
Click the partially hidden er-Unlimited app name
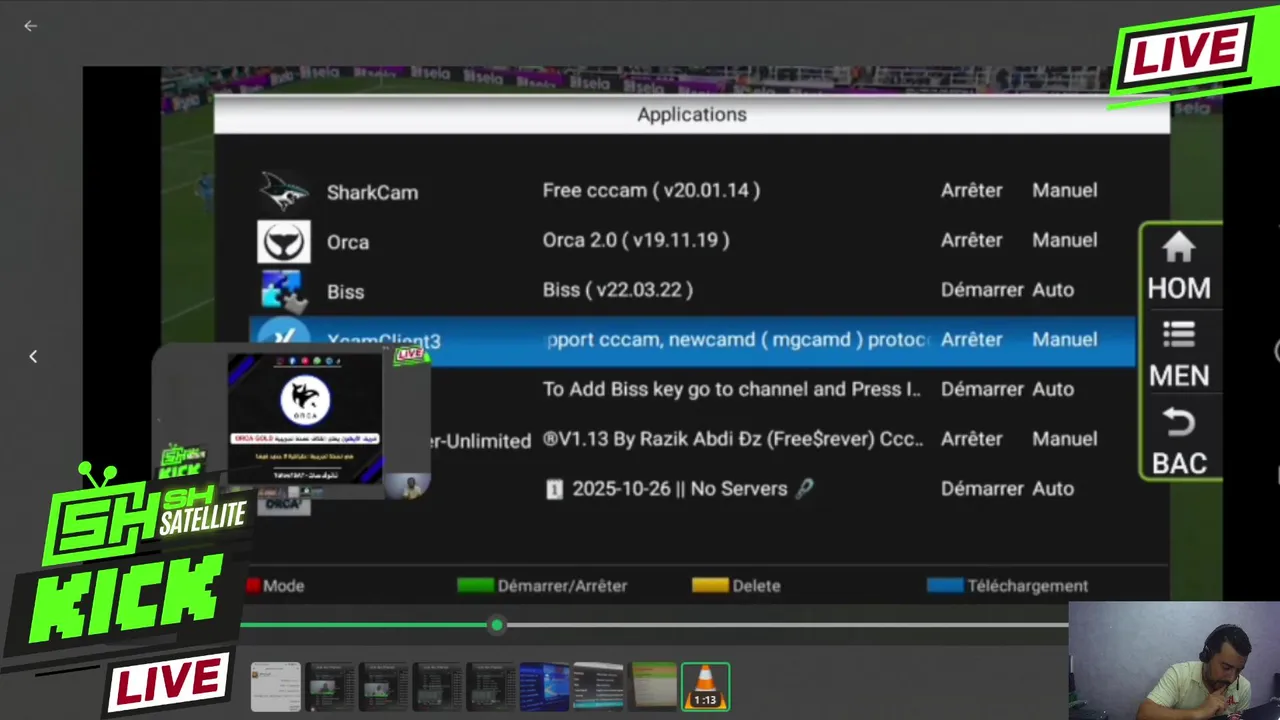click(481, 441)
